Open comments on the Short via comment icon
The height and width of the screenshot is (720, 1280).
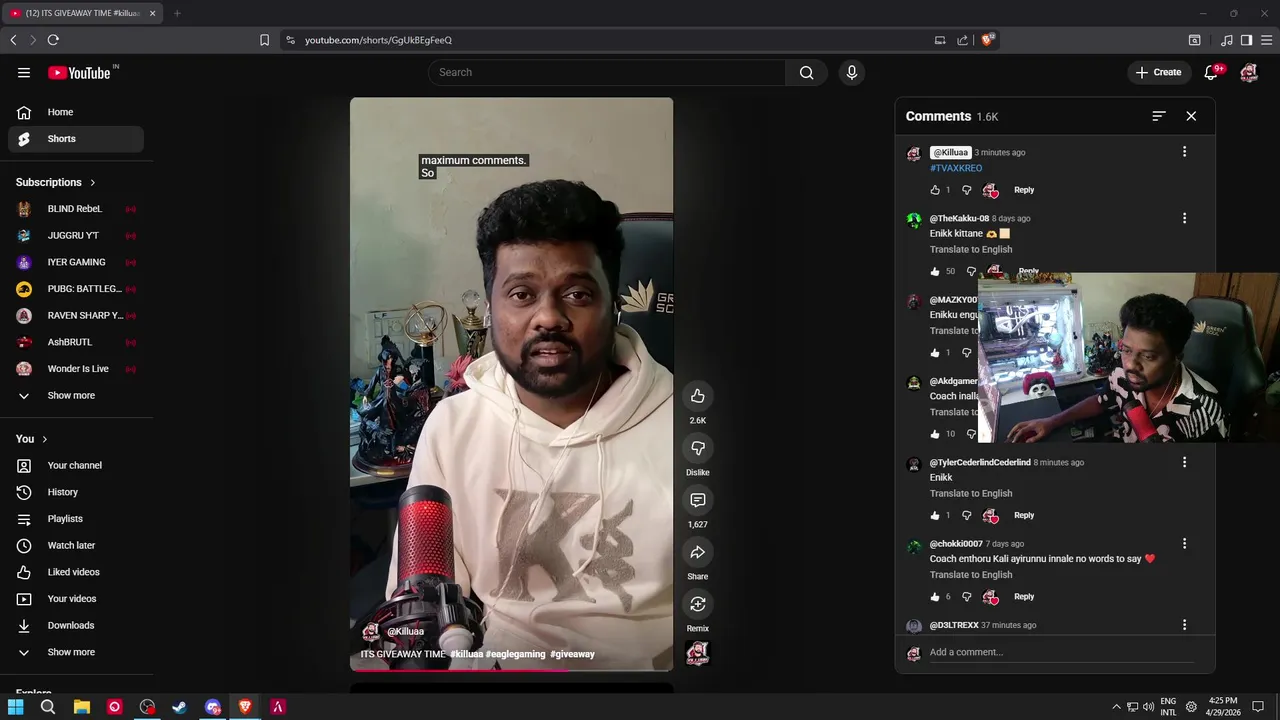[x=698, y=500]
